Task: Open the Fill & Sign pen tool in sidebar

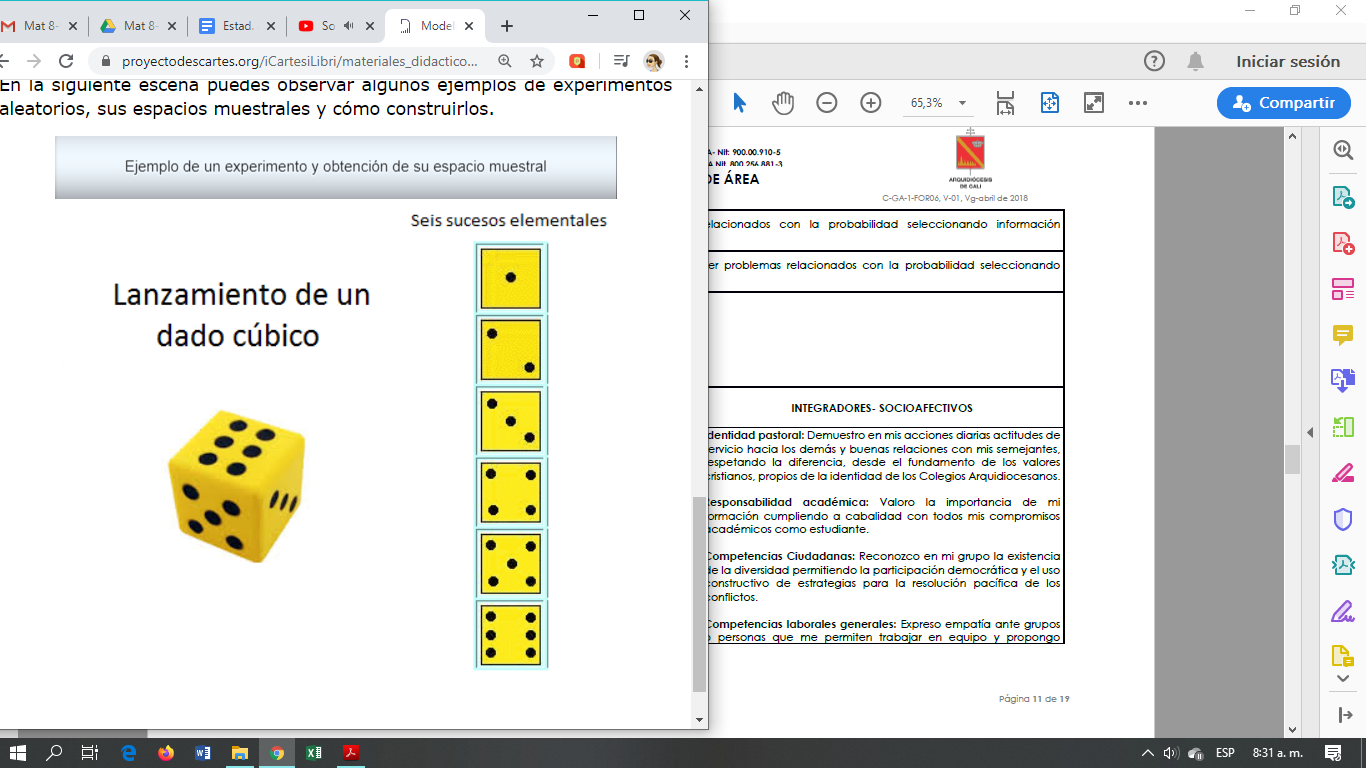Action: click(x=1343, y=611)
